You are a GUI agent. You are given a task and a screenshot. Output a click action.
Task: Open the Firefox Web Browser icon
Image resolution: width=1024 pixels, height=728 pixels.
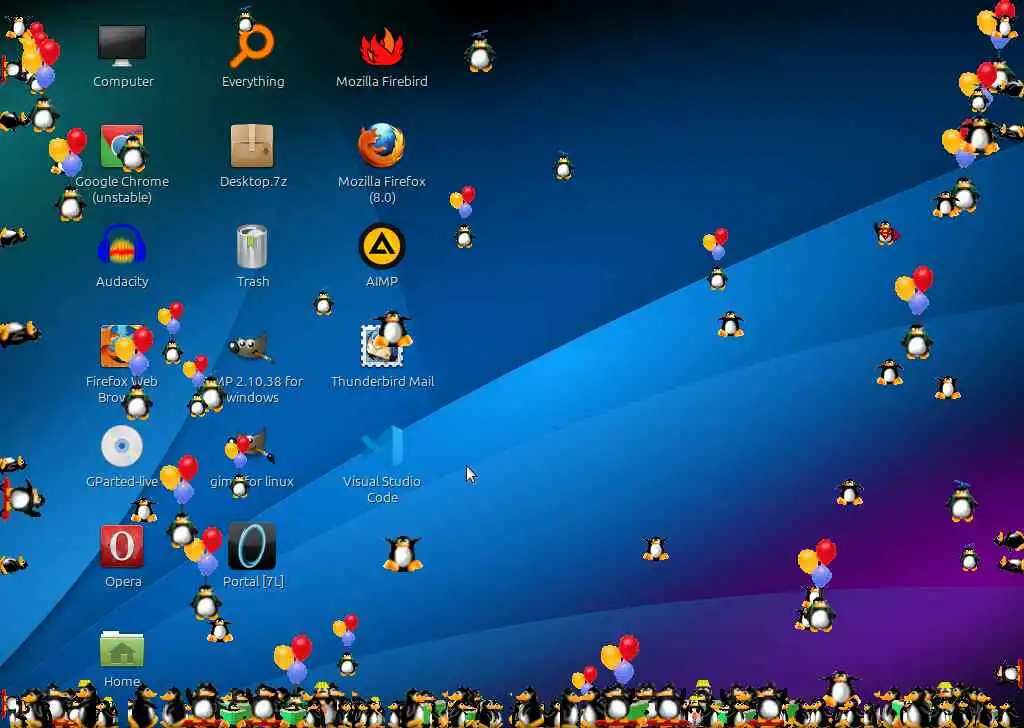(122, 347)
